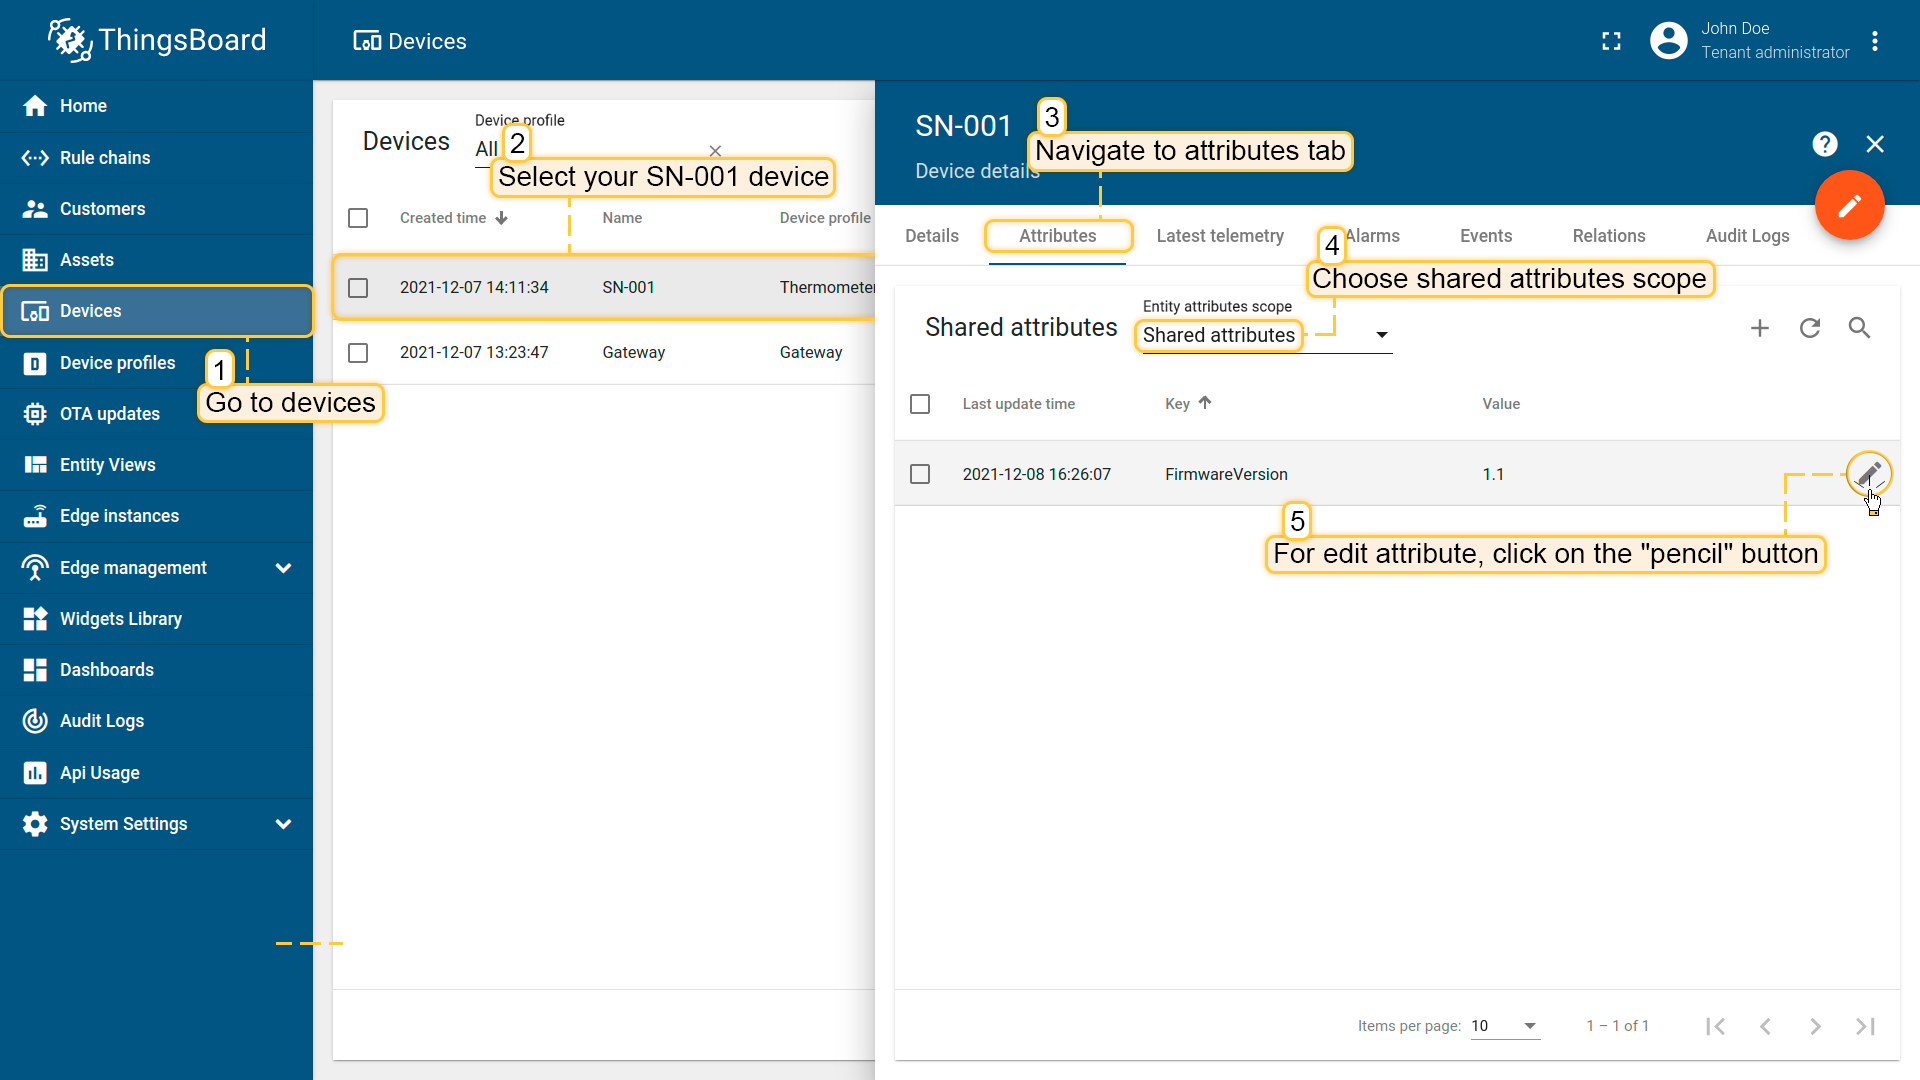Toggle fullscreen mode icon in header
This screenshot has height=1080, width=1920.
[1611, 41]
